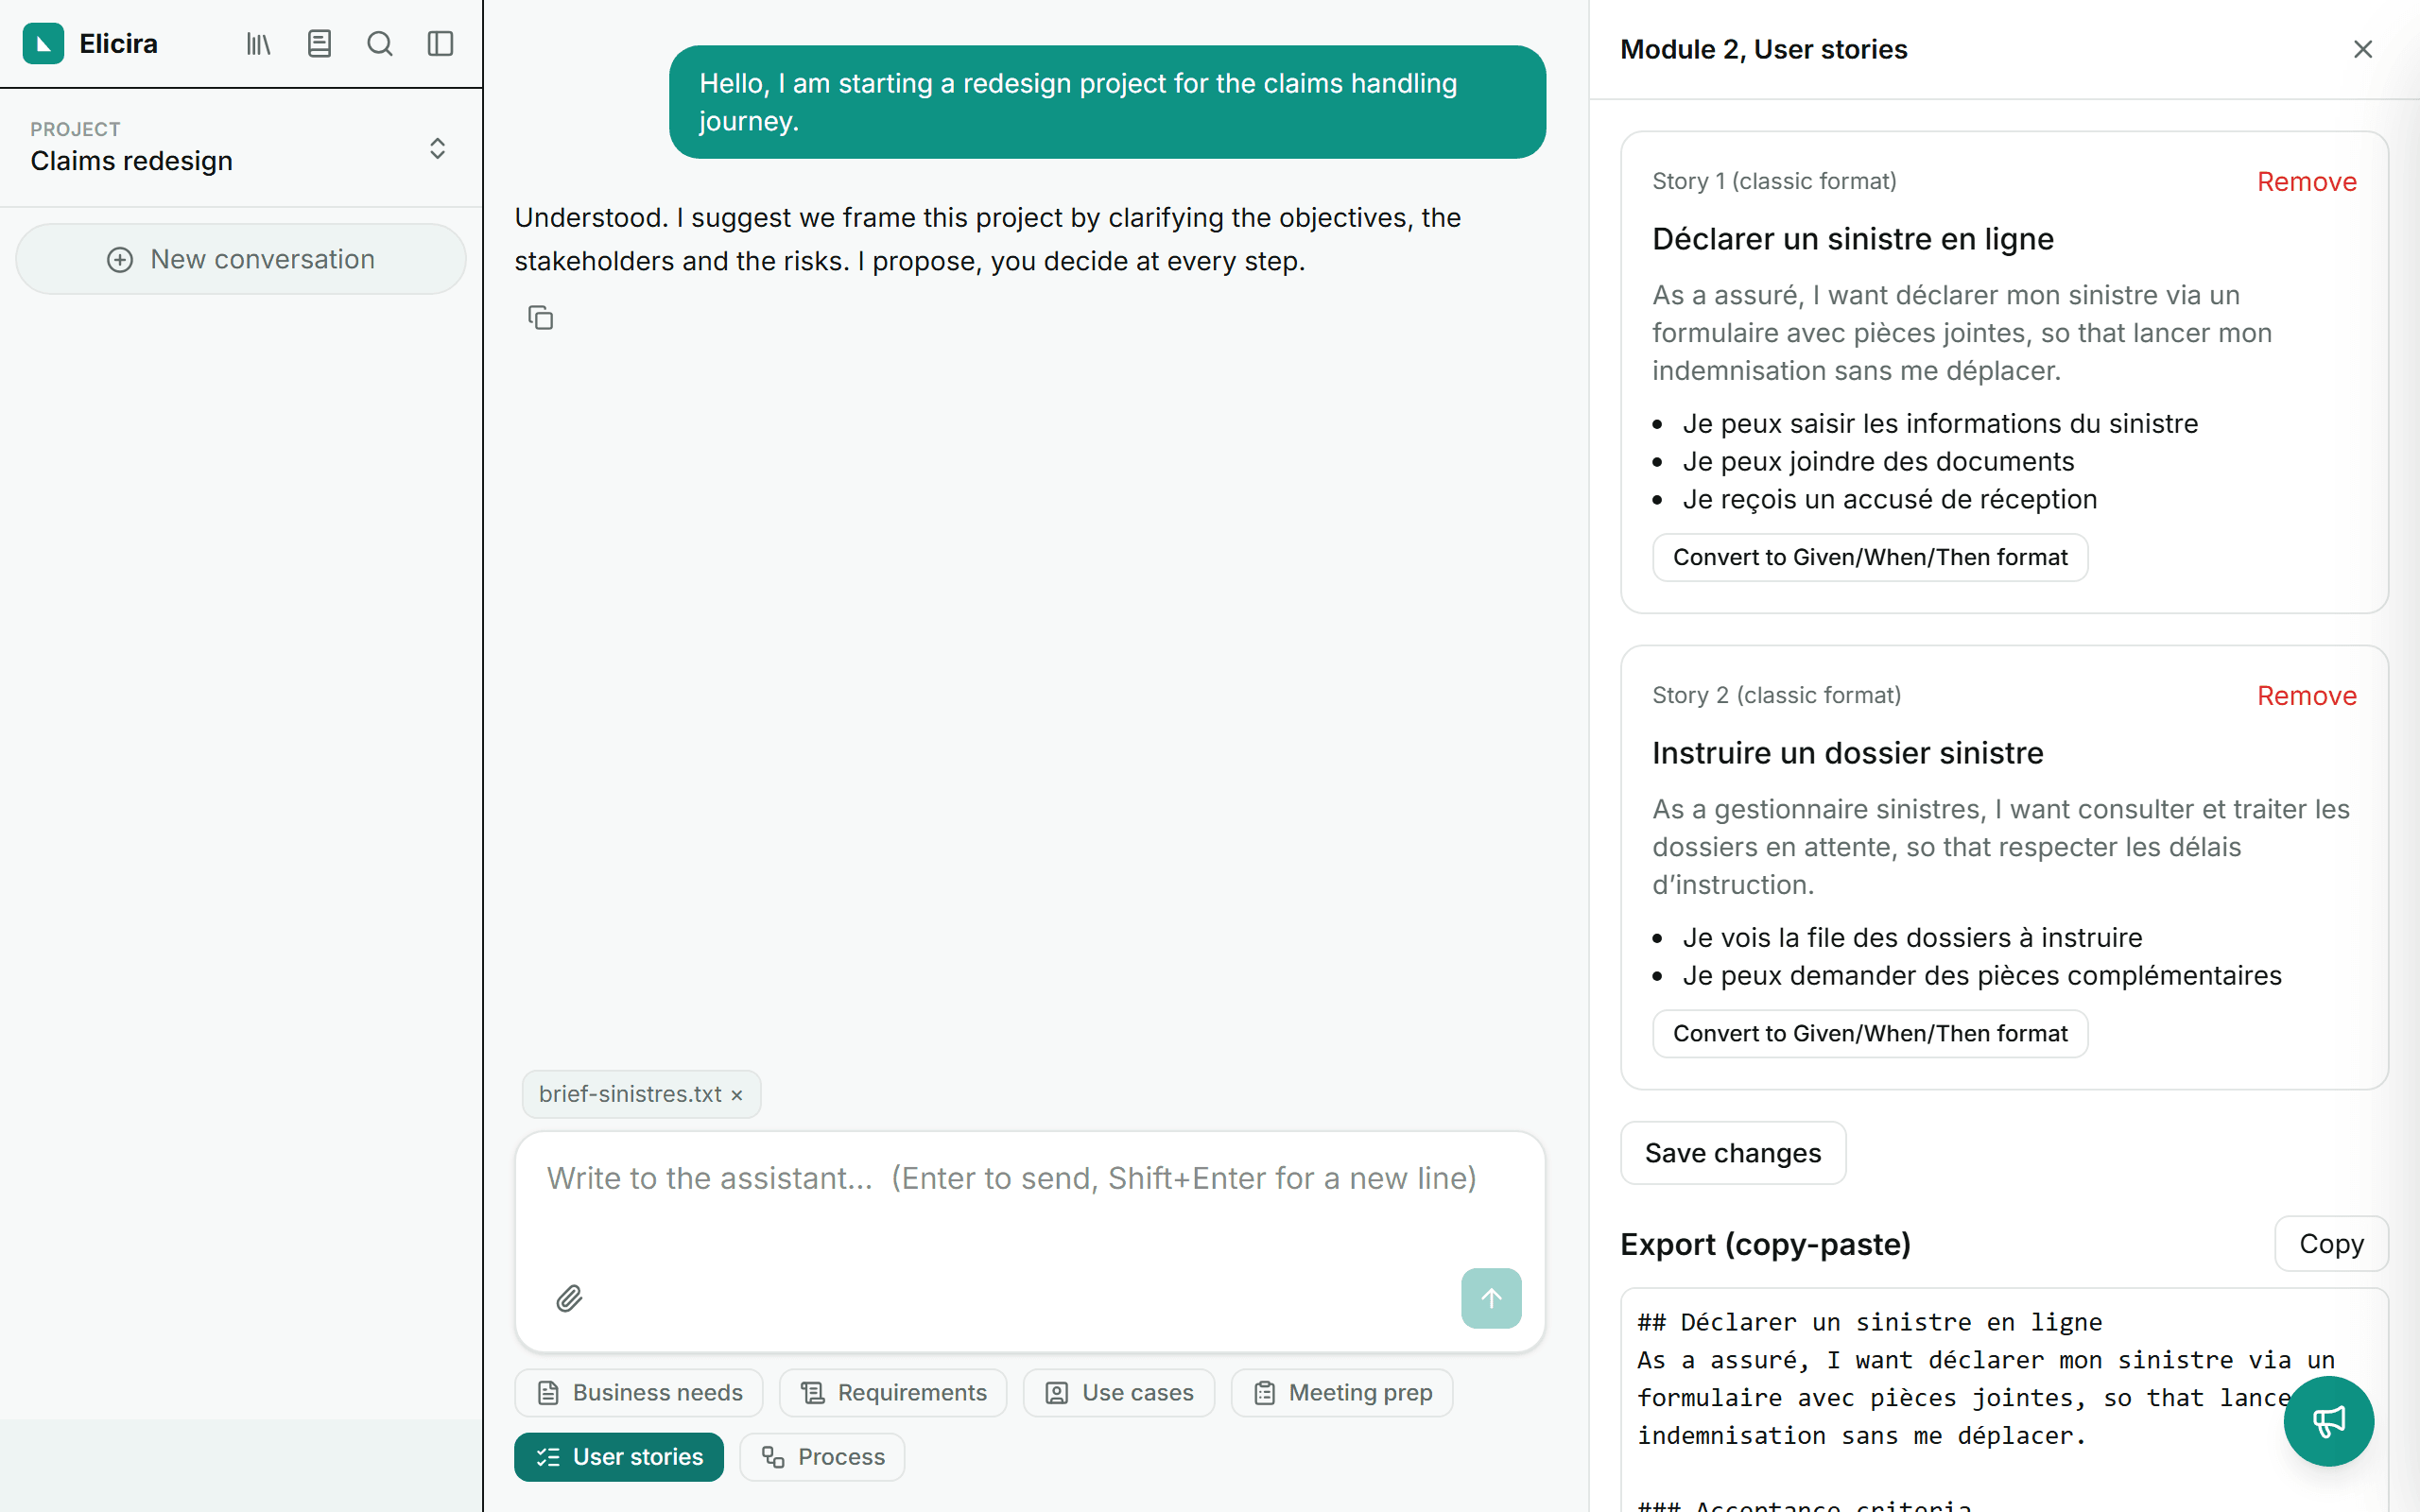Click criterion 'Je peux demander des pièces complémentaires'
Viewport: 2420px width, 1512px height.
click(x=1982, y=975)
